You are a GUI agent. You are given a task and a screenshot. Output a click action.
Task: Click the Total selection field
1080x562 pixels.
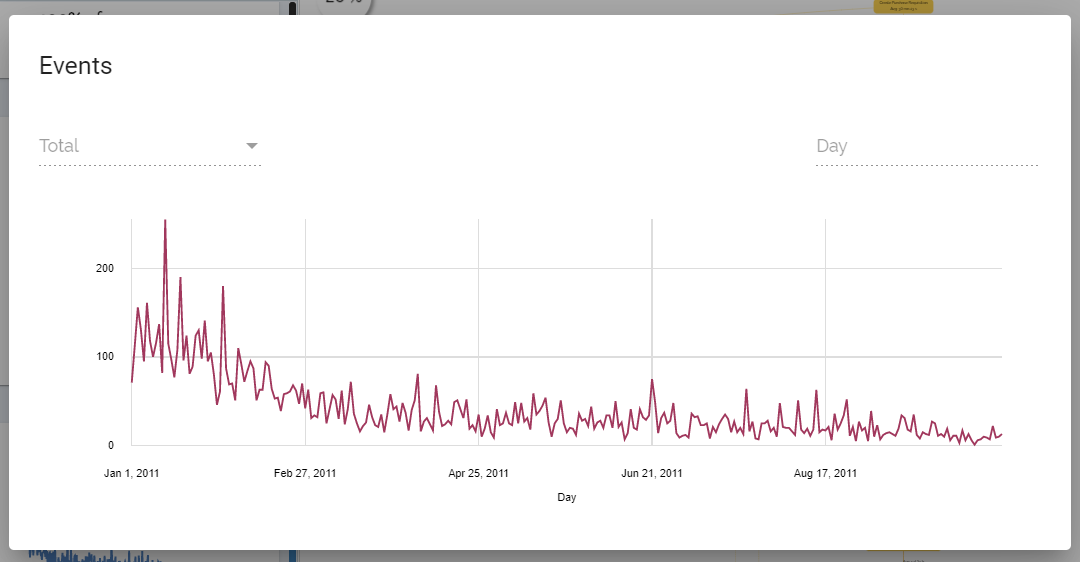pyautogui.click(x=140, y=146)
